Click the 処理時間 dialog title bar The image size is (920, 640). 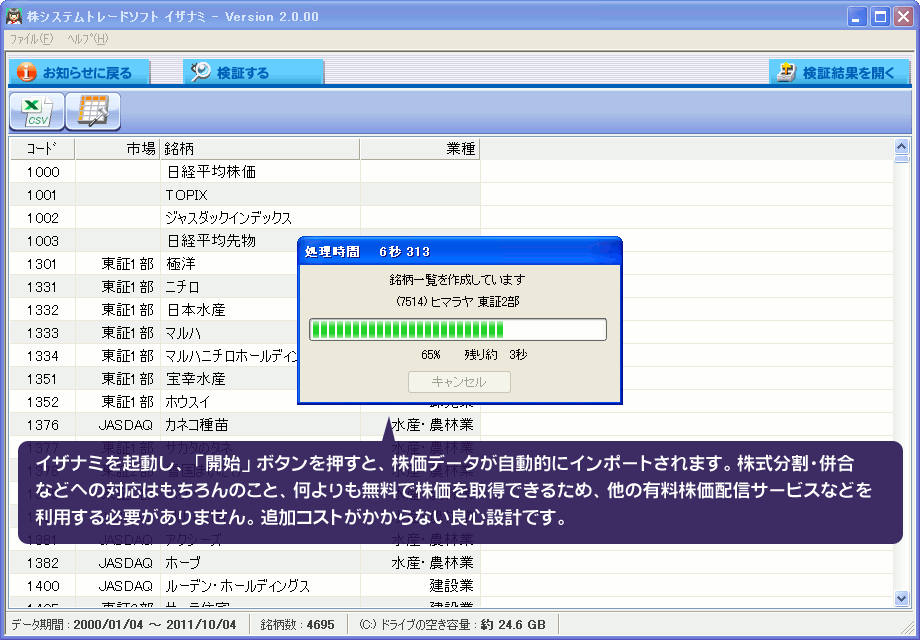460,252
